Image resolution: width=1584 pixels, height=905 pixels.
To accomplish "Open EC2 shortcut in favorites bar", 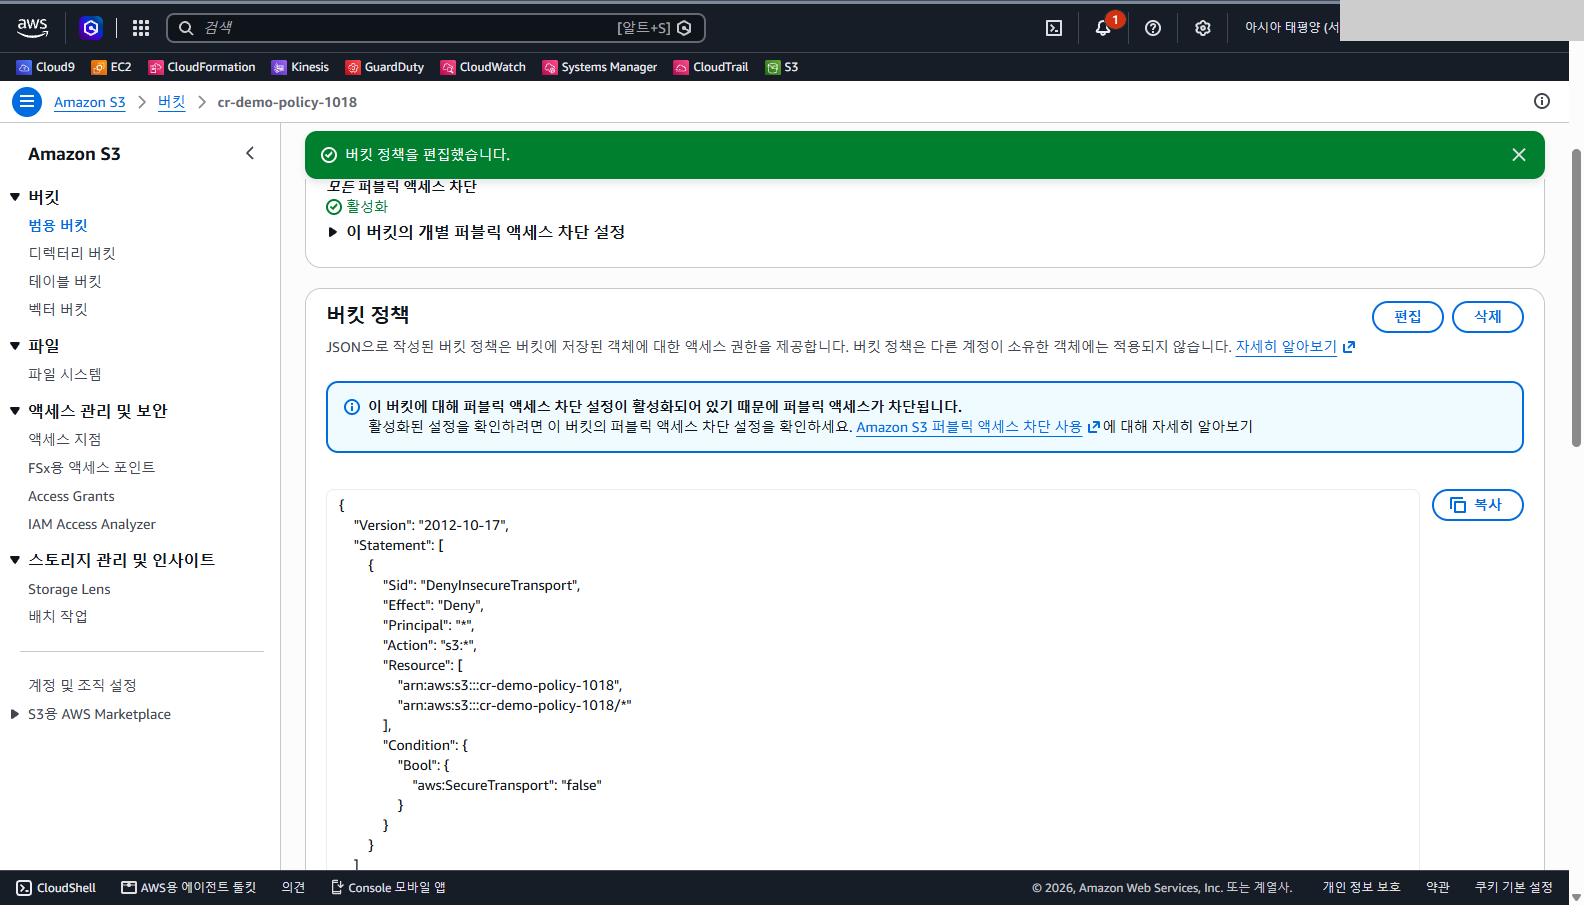I will pyautogui.click(x=111, y=67).
